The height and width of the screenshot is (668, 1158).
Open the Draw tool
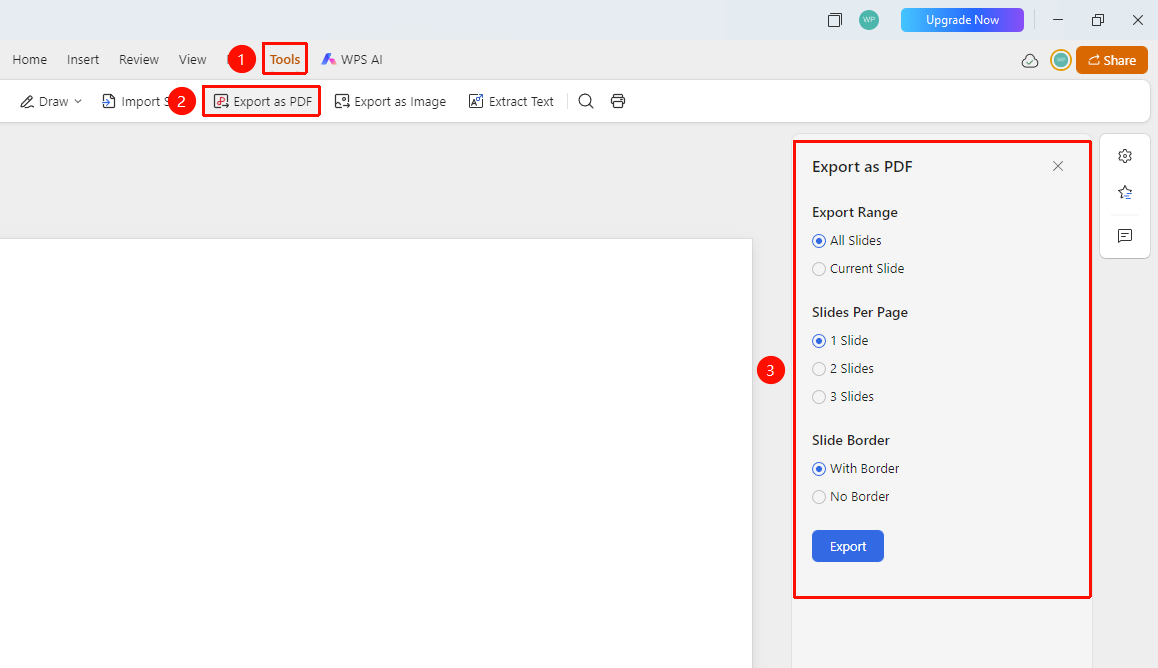pyautogui.click(x=44, y=102)
